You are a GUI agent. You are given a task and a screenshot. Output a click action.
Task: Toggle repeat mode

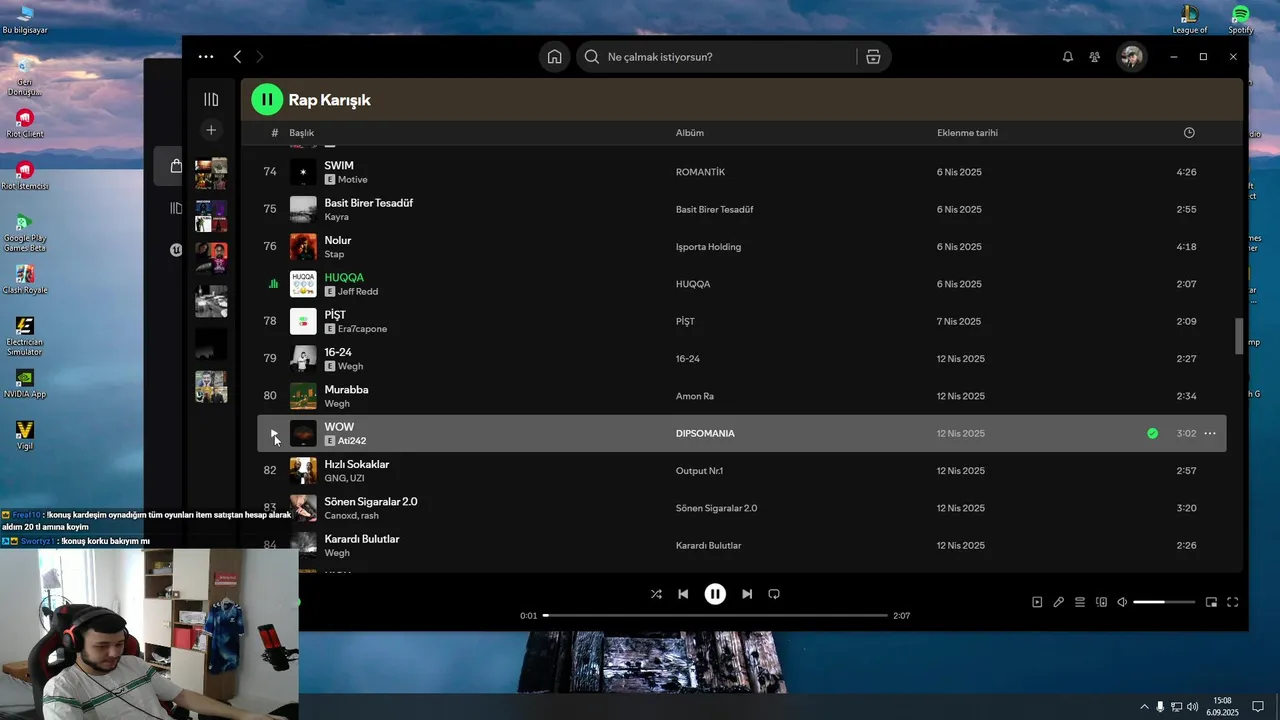pos(774,594)
